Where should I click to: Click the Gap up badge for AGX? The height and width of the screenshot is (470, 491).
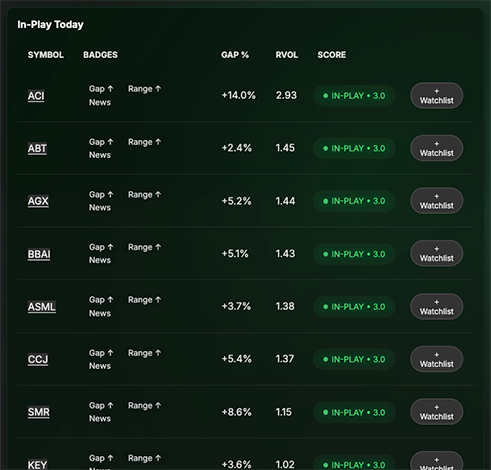[101, 195]
